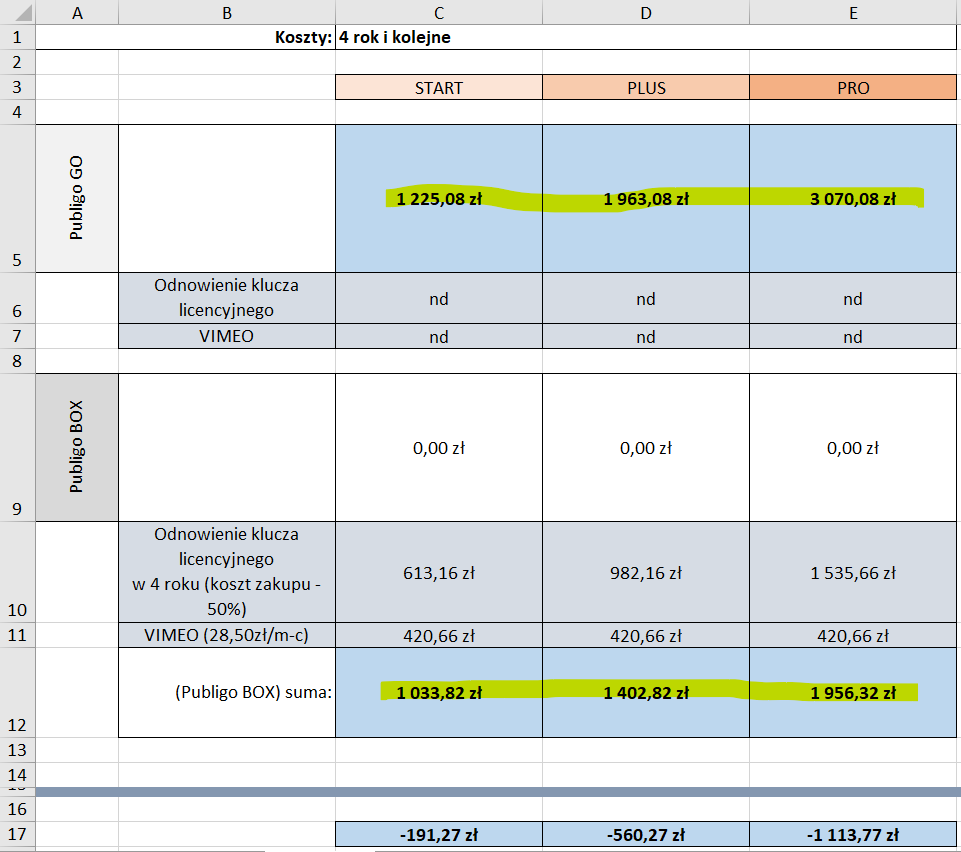Click the column E header
The height and width of the screenshot is (852, 961).
pos(852,12)
